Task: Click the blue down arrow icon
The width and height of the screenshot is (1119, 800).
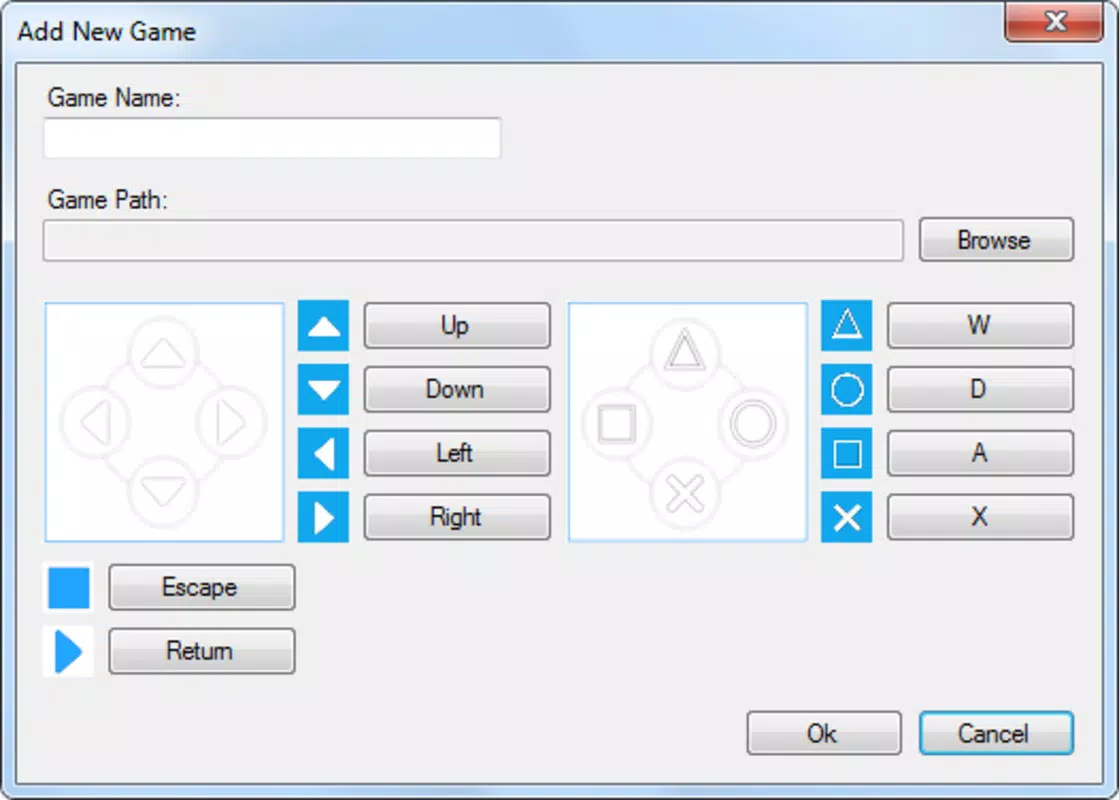Action: tap(323, 389)
